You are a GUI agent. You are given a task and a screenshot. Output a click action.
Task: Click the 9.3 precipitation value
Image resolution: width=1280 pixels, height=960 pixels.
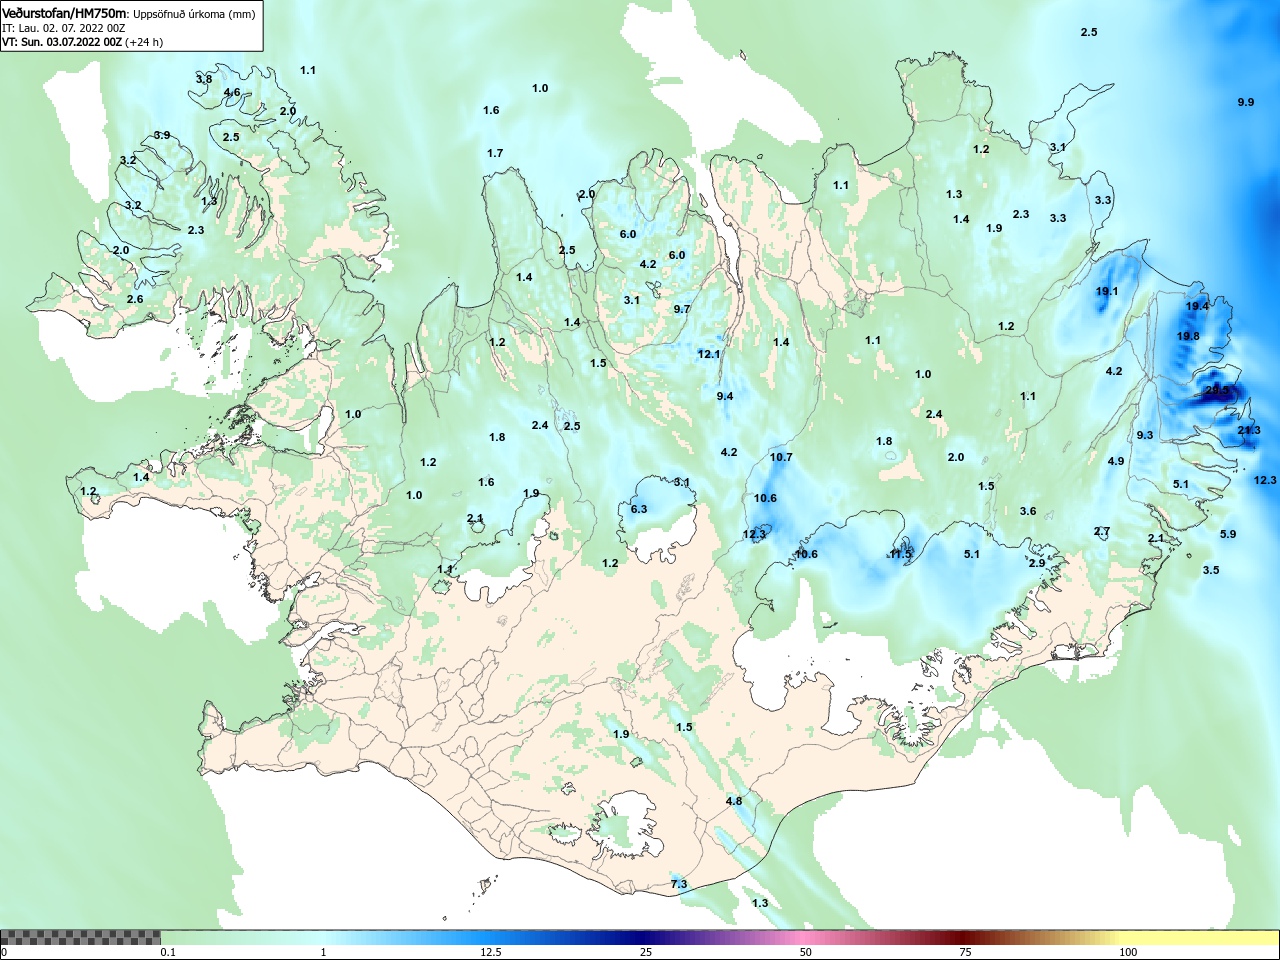(1145, 435)
